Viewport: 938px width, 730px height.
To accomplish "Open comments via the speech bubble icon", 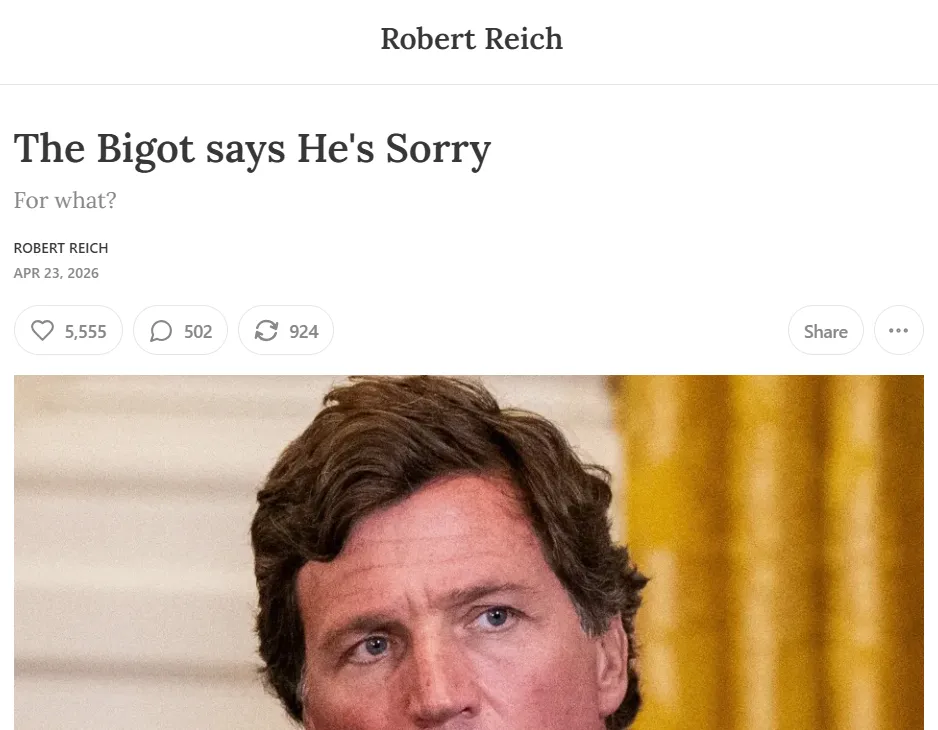I will [161, 330].
